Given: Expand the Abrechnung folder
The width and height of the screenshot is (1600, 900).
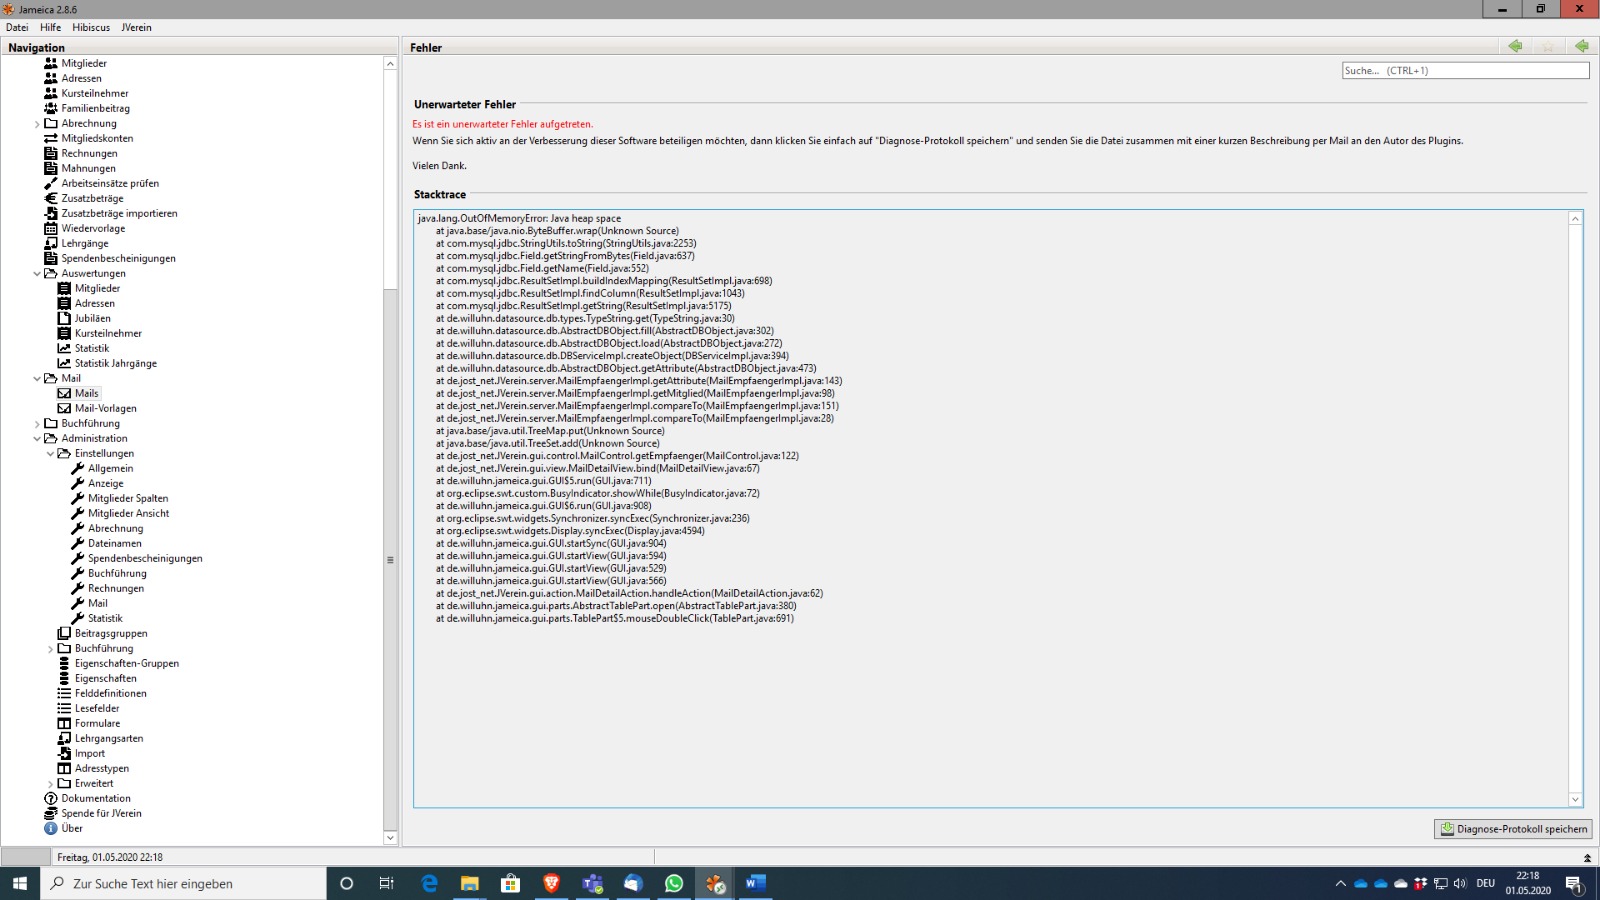Looking at the screenshot, I should tap(37, 124).
